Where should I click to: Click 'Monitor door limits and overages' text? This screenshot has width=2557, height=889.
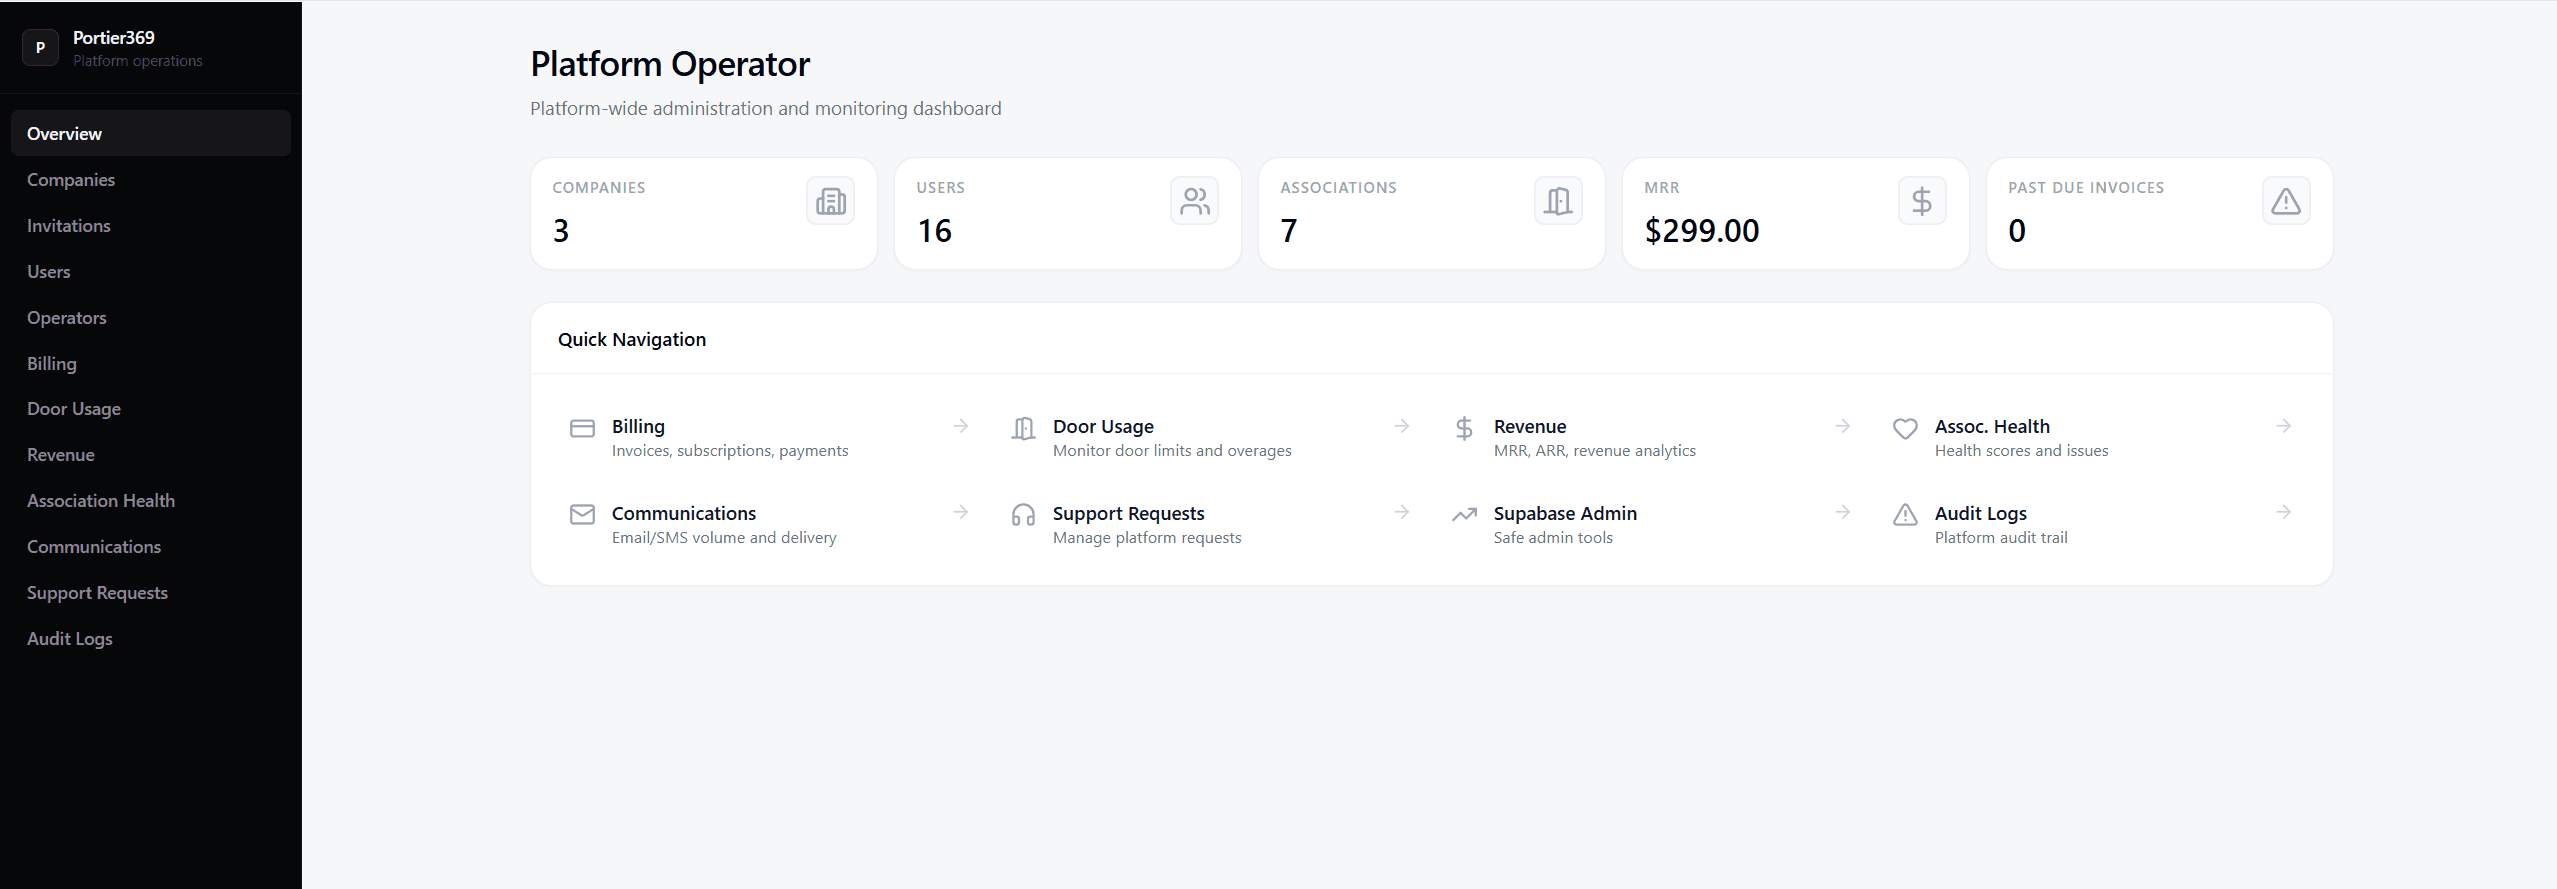pyautogui.click(x=1172, y=451)
